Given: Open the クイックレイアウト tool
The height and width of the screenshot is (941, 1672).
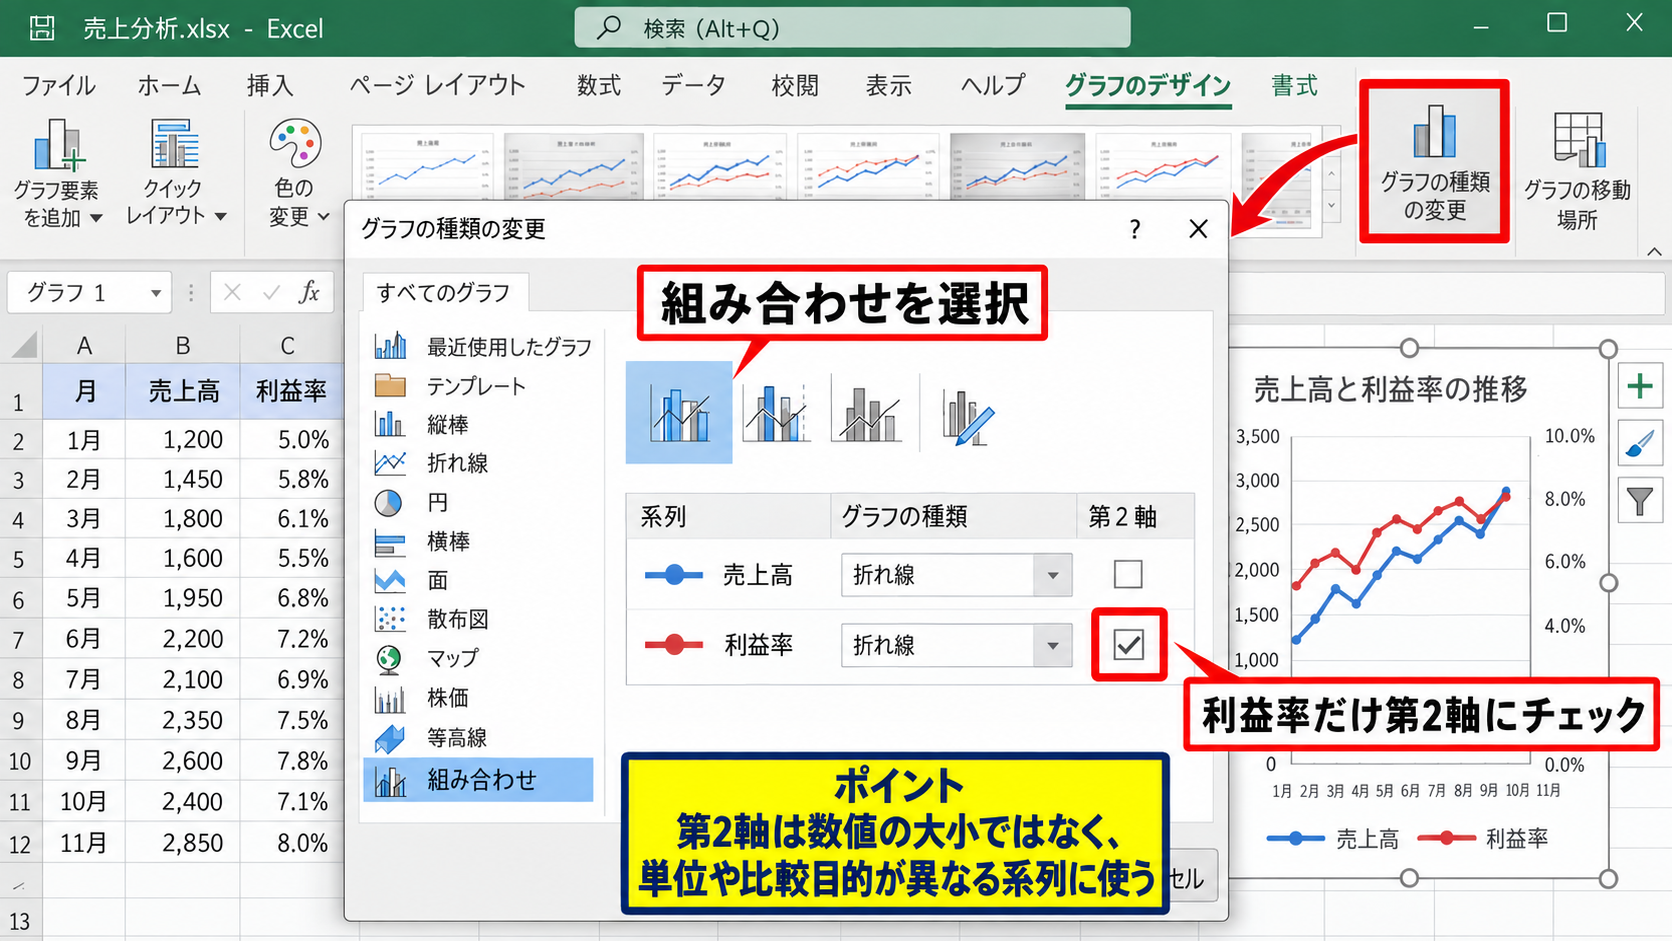Looking at the screenshot, I should [x=175, y=172].
